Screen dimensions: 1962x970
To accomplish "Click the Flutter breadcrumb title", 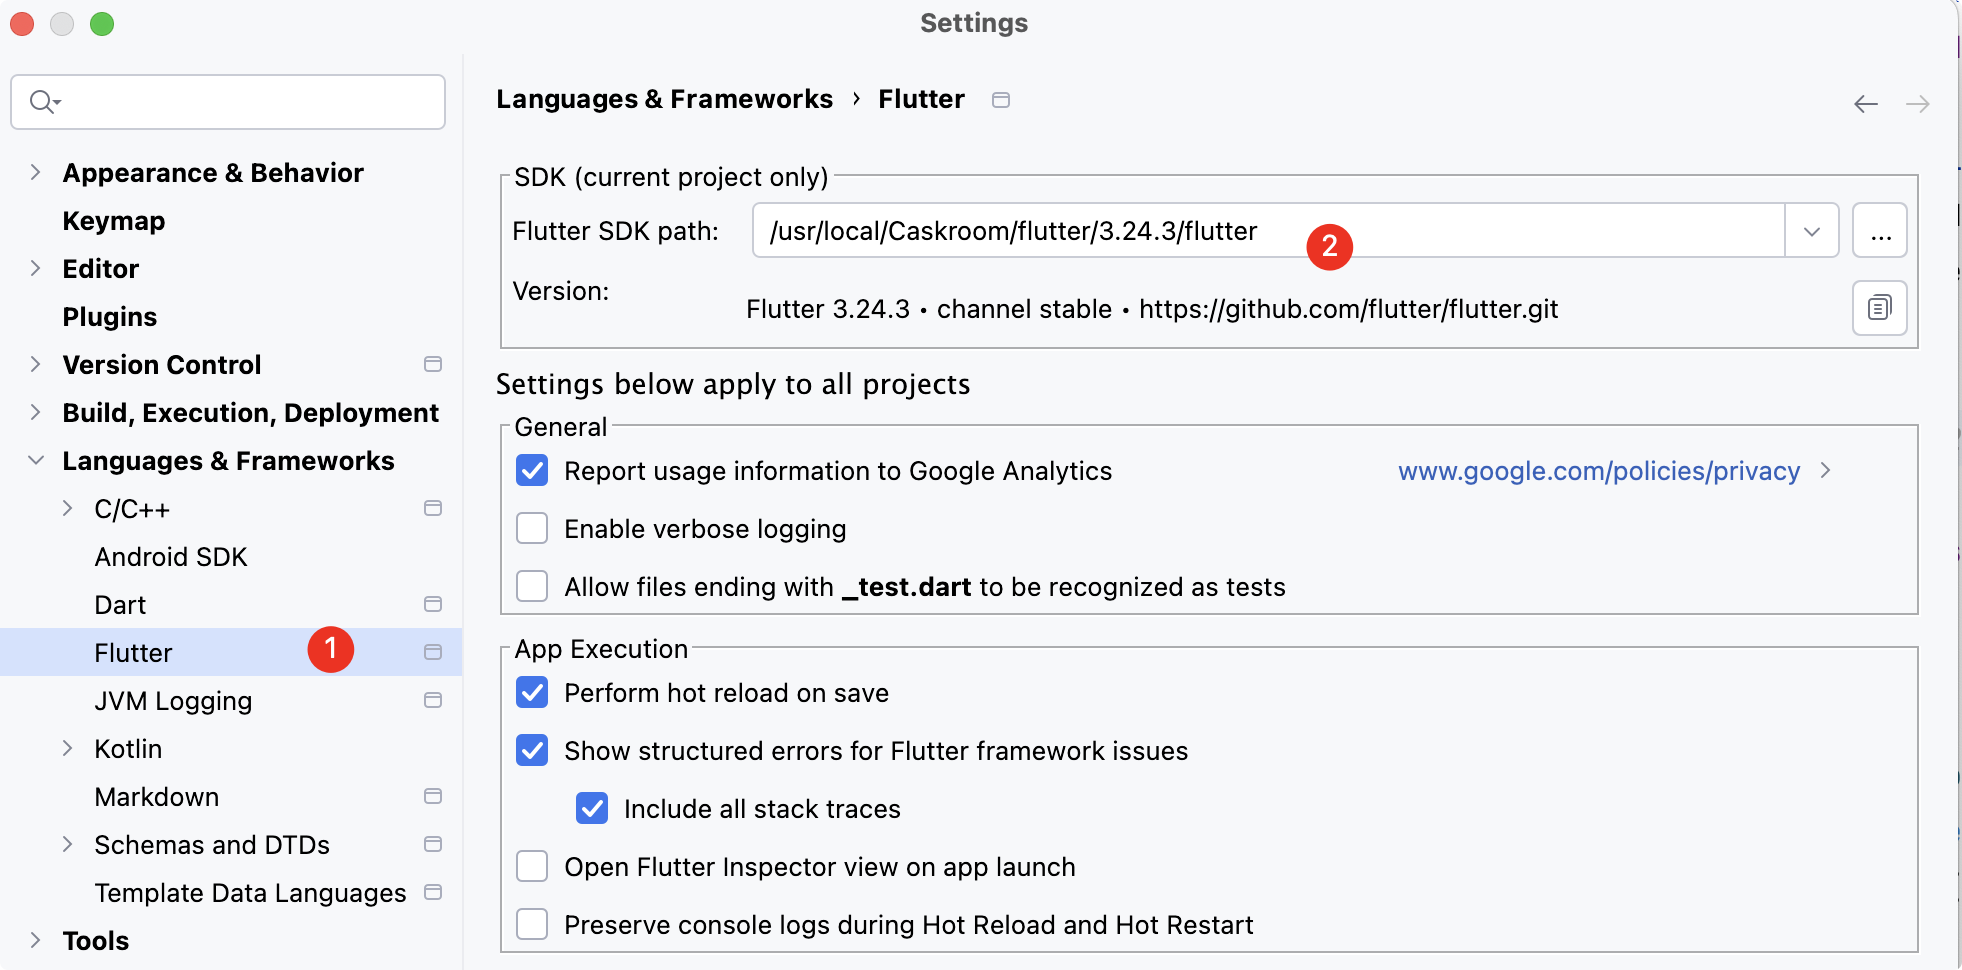I will (x=921, y=99).
